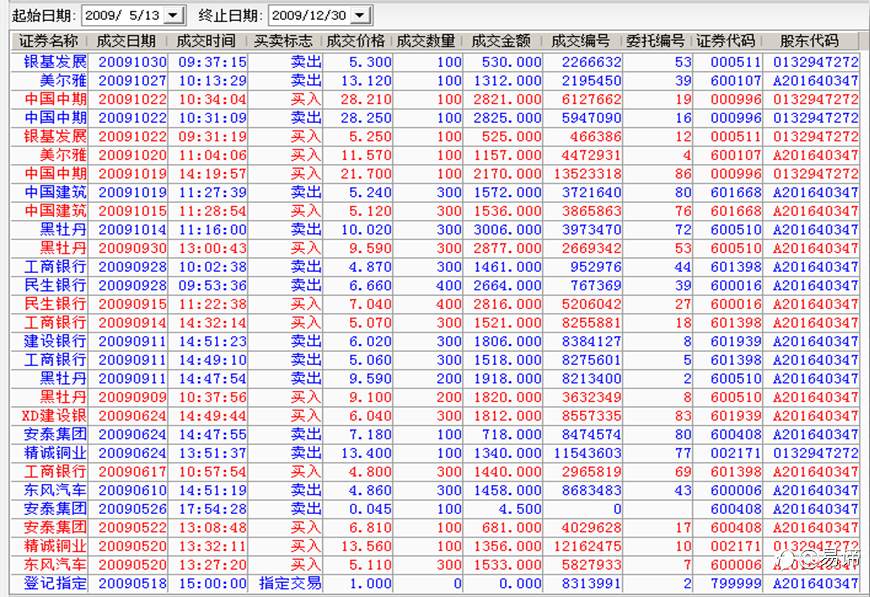Click trade time 10:31:09

click(x=213, y=118)
